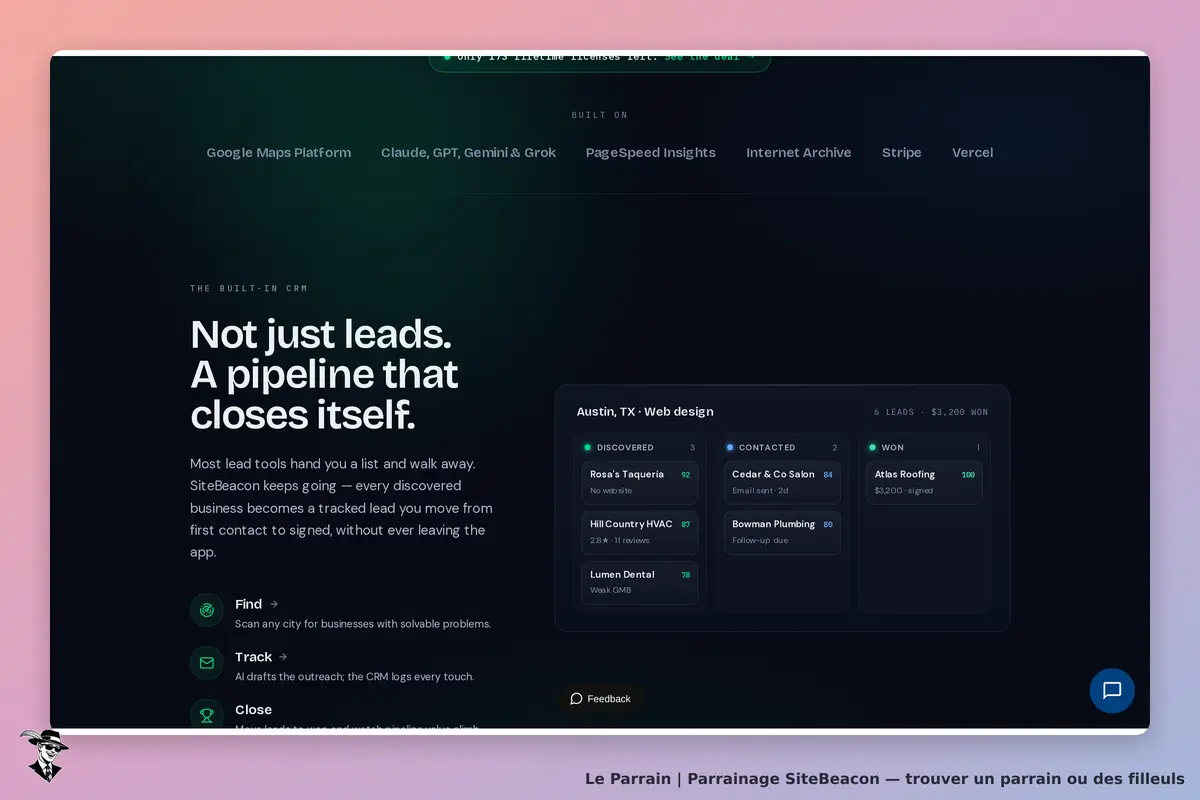The height and width of the screenshot is (800, 1200).
Task: Click score 100 on Atlas Roofing
Action: (968, 475)
